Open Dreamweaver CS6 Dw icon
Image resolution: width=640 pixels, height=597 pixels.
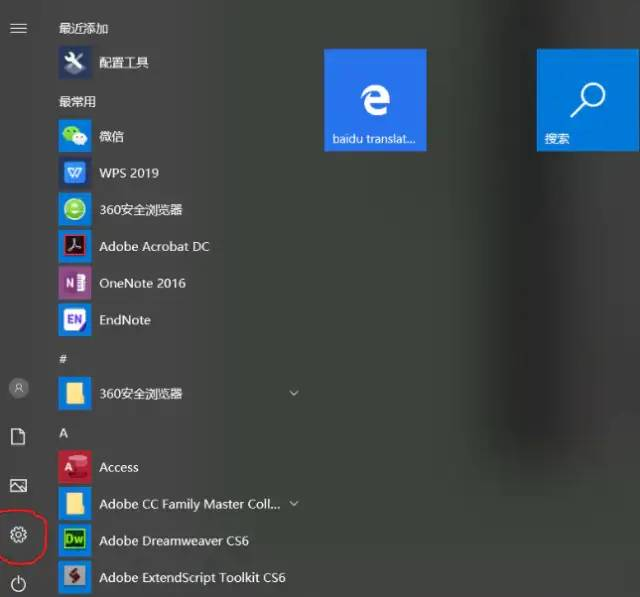[75, 540]
